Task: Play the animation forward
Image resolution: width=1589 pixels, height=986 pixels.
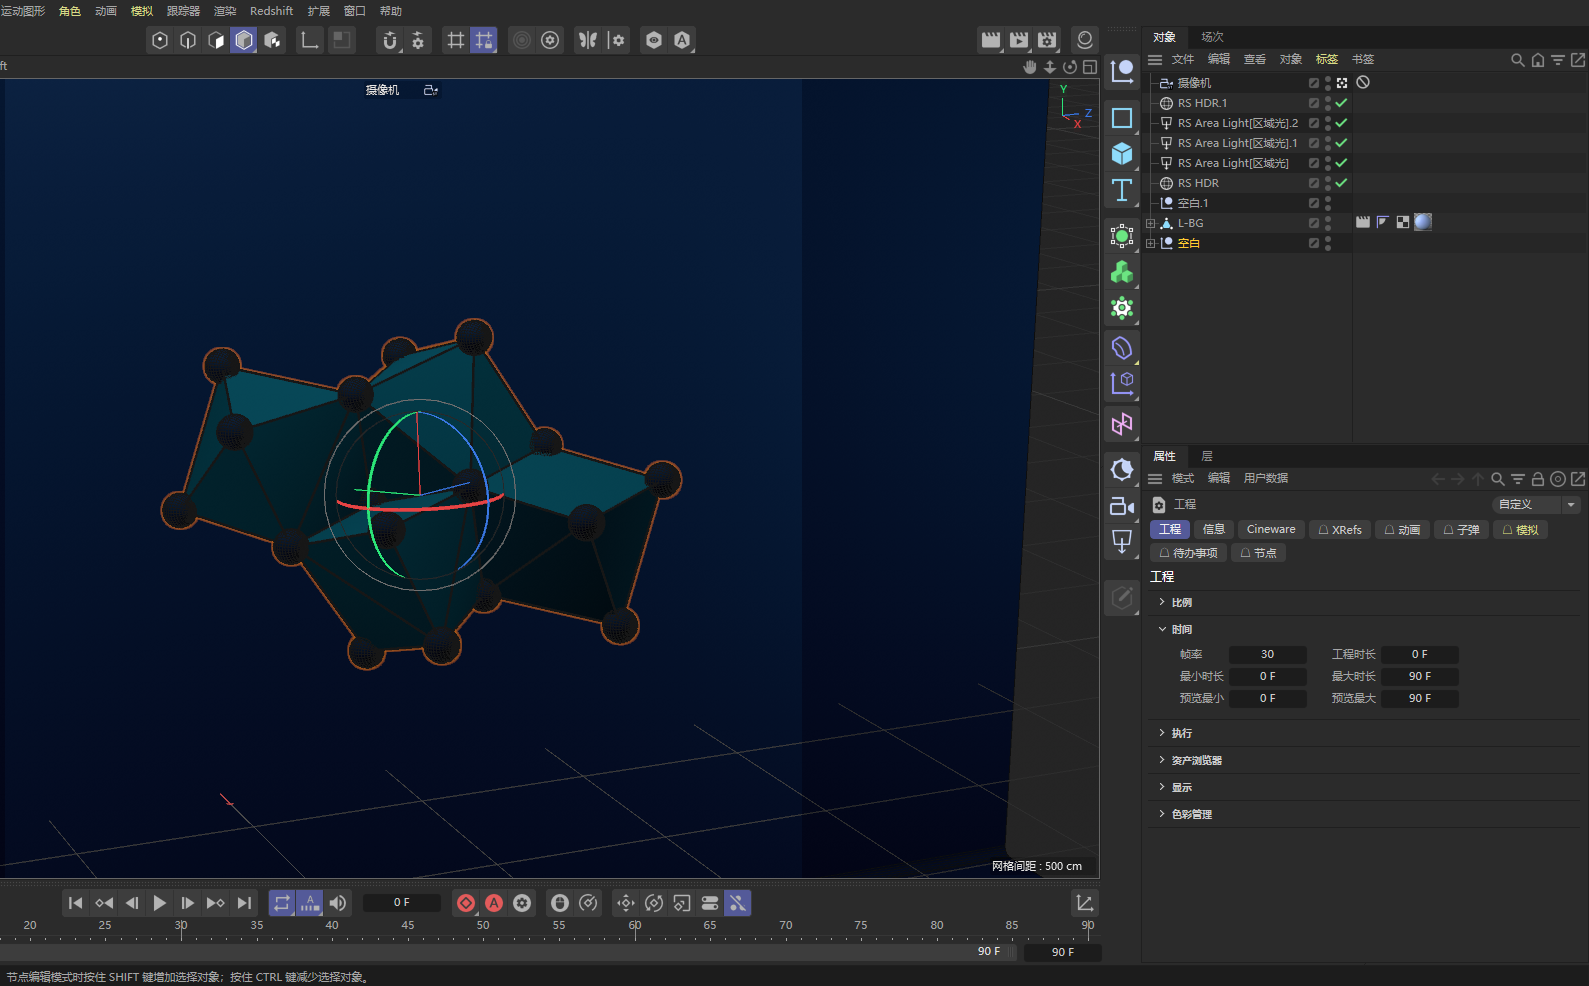Action: 160,903
